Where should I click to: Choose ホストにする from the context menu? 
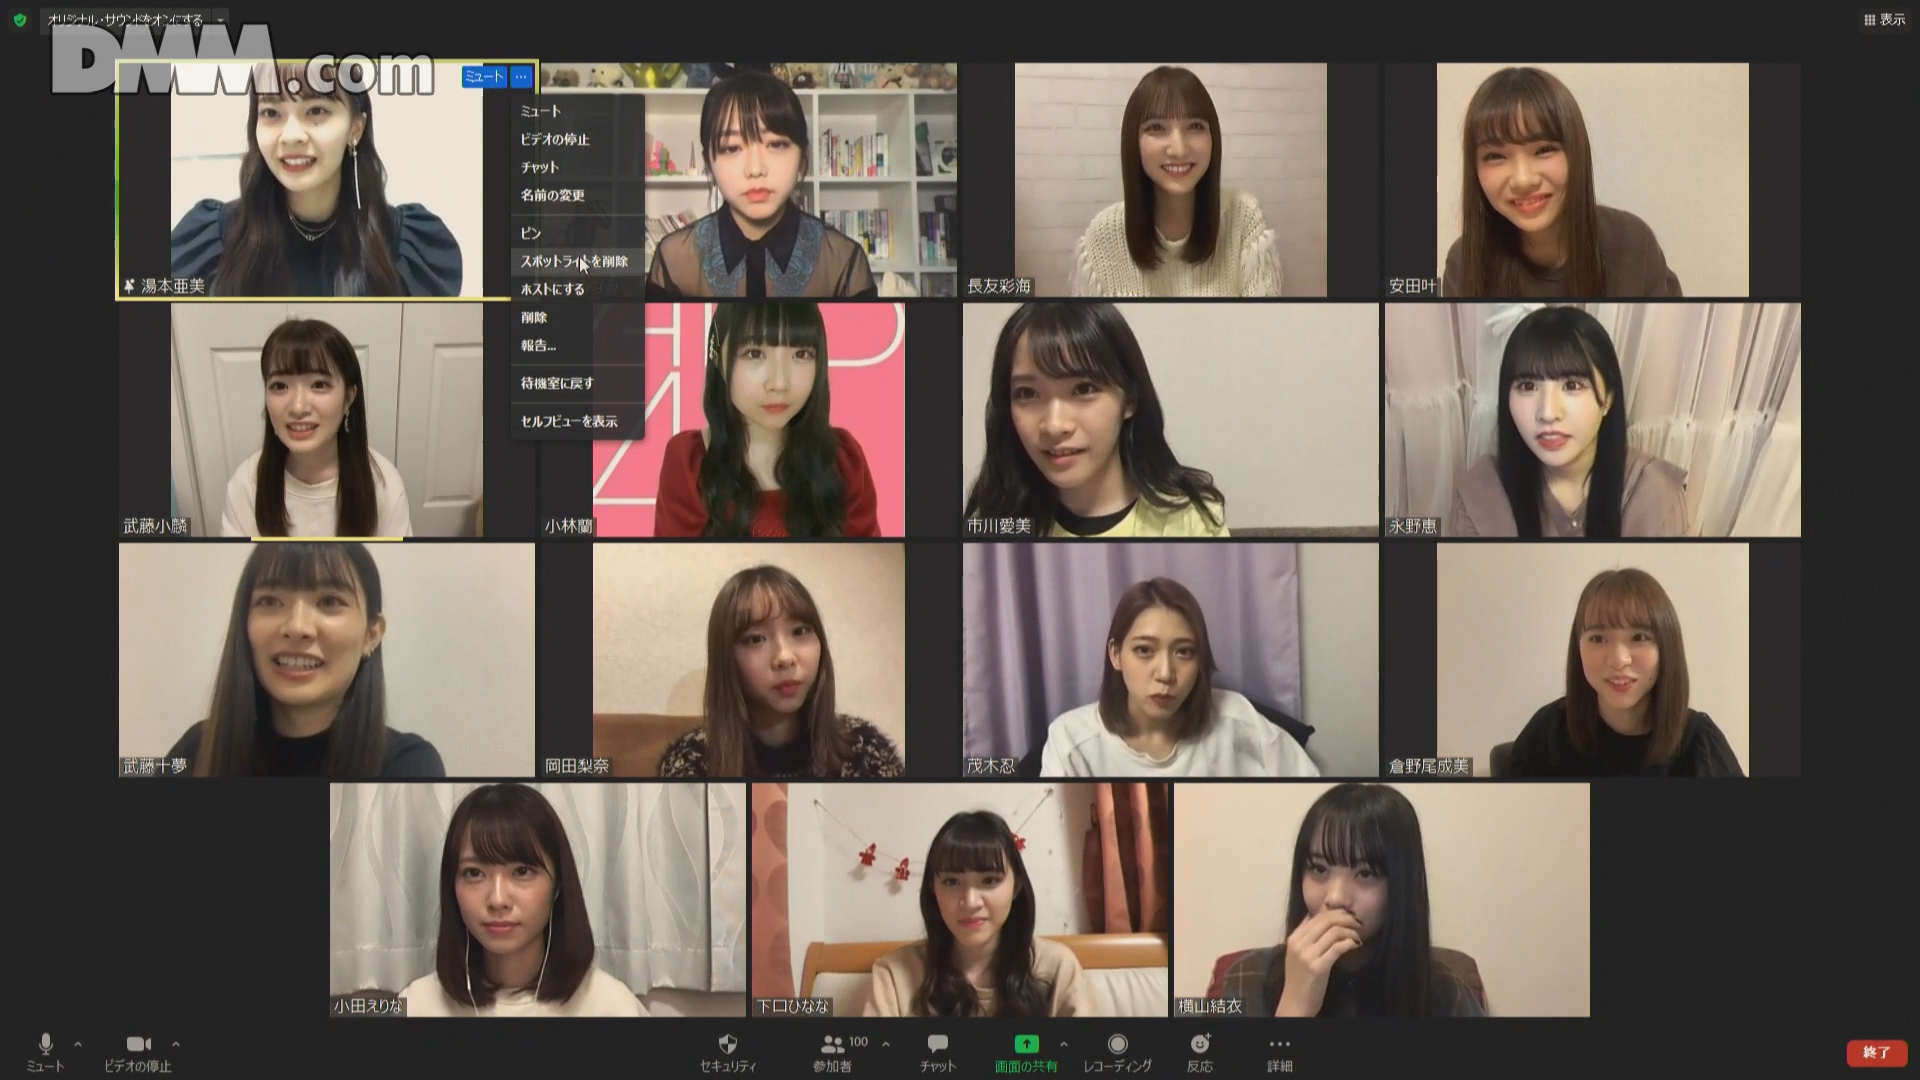click(x=552, y=289)
